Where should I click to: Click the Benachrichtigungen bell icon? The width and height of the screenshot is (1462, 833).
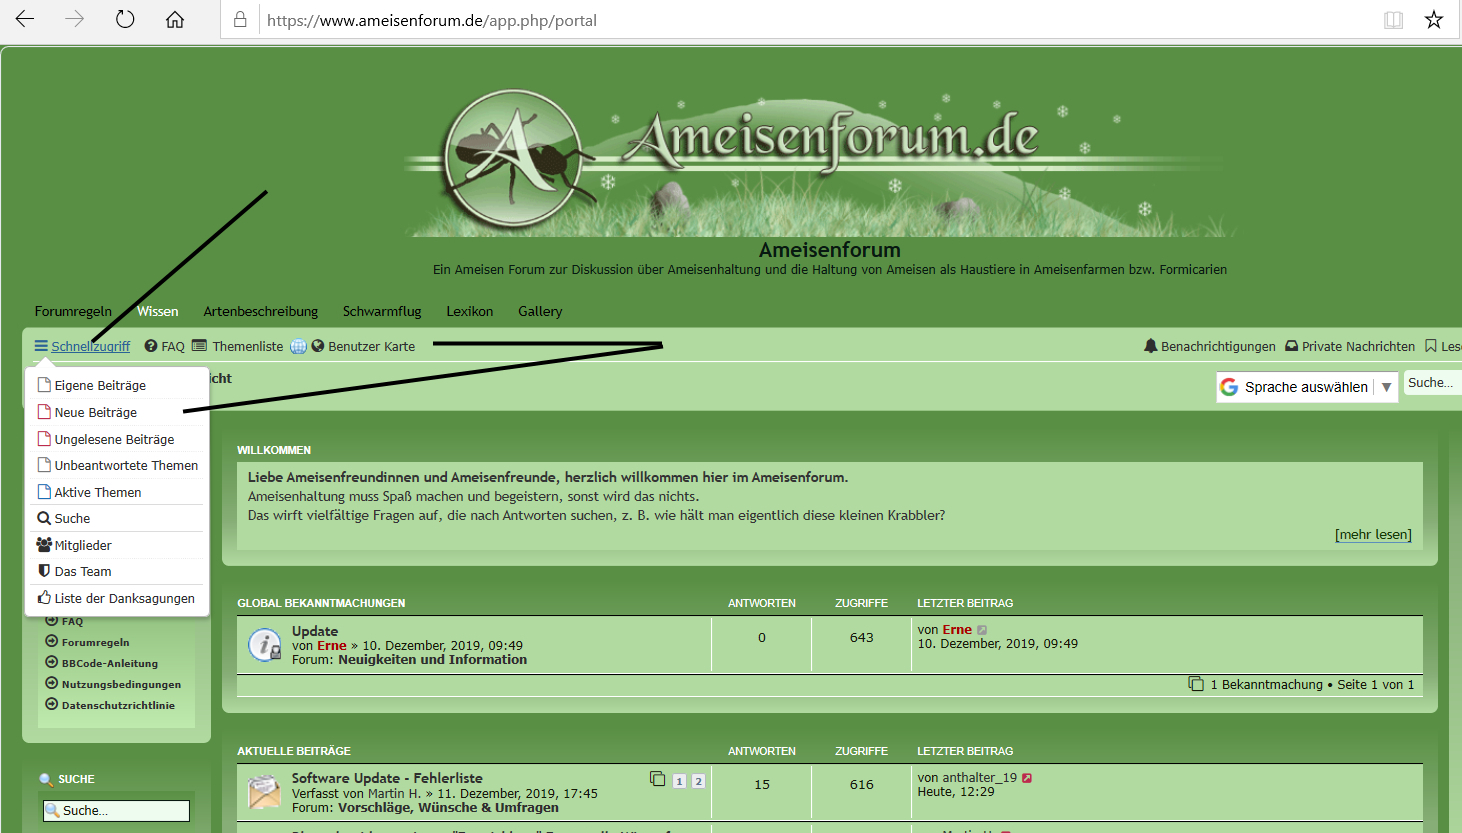tap(1150, 346)
